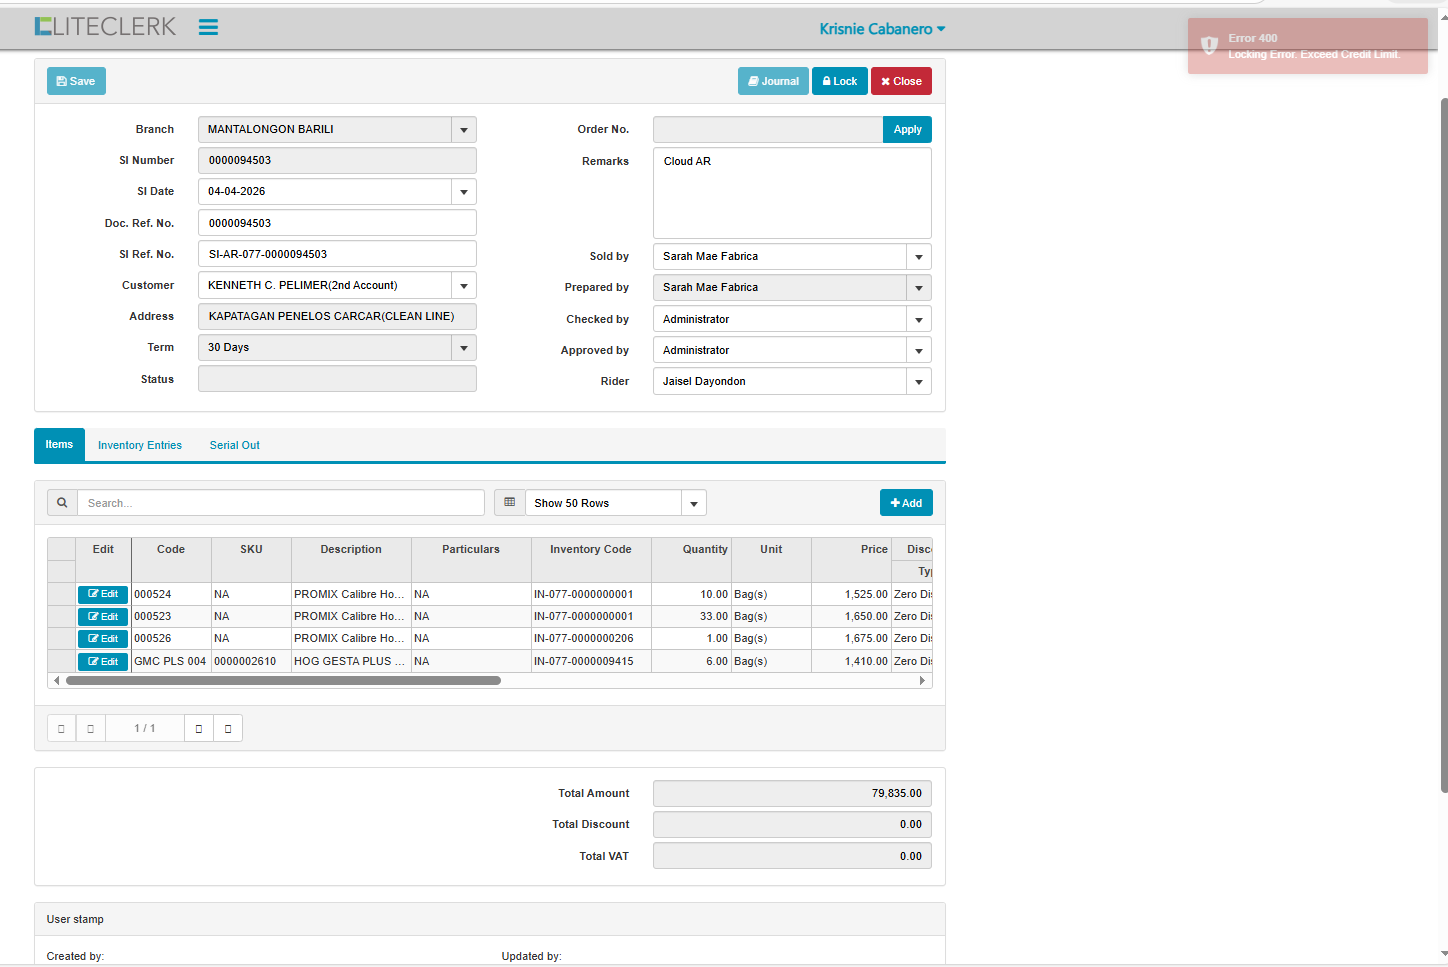Edit item row with code 000524
The height and width of the screenshot is (967, 1448).
[103, 594]
